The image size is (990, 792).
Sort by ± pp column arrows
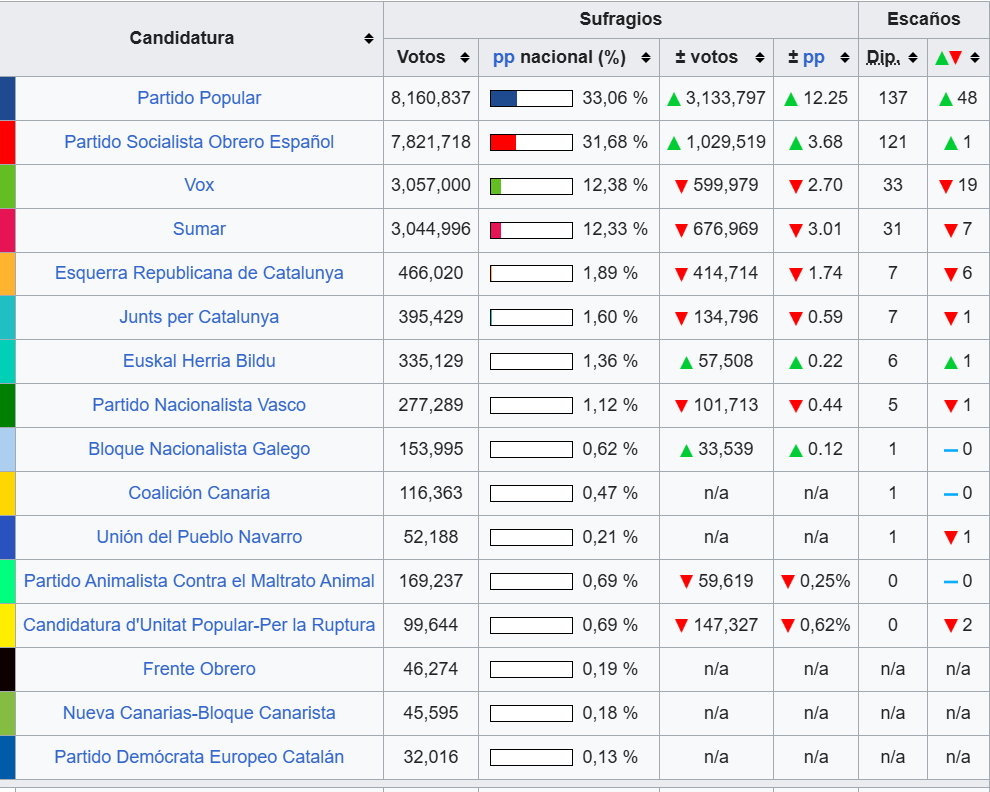[x=844, y=58]
